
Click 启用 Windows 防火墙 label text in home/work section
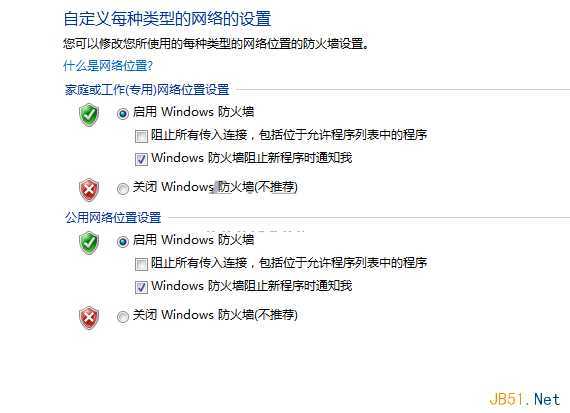pyautogui.click(x=193, y=111)
